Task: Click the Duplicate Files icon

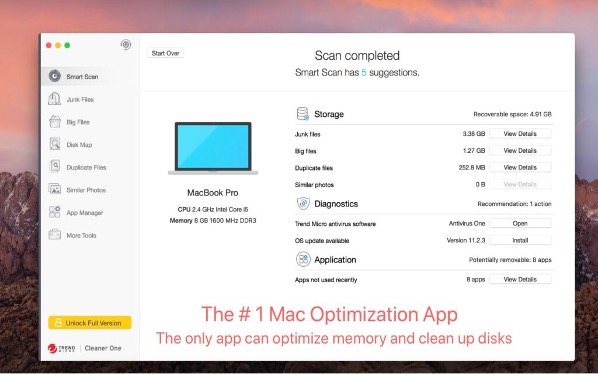Action: coord(55,167)
